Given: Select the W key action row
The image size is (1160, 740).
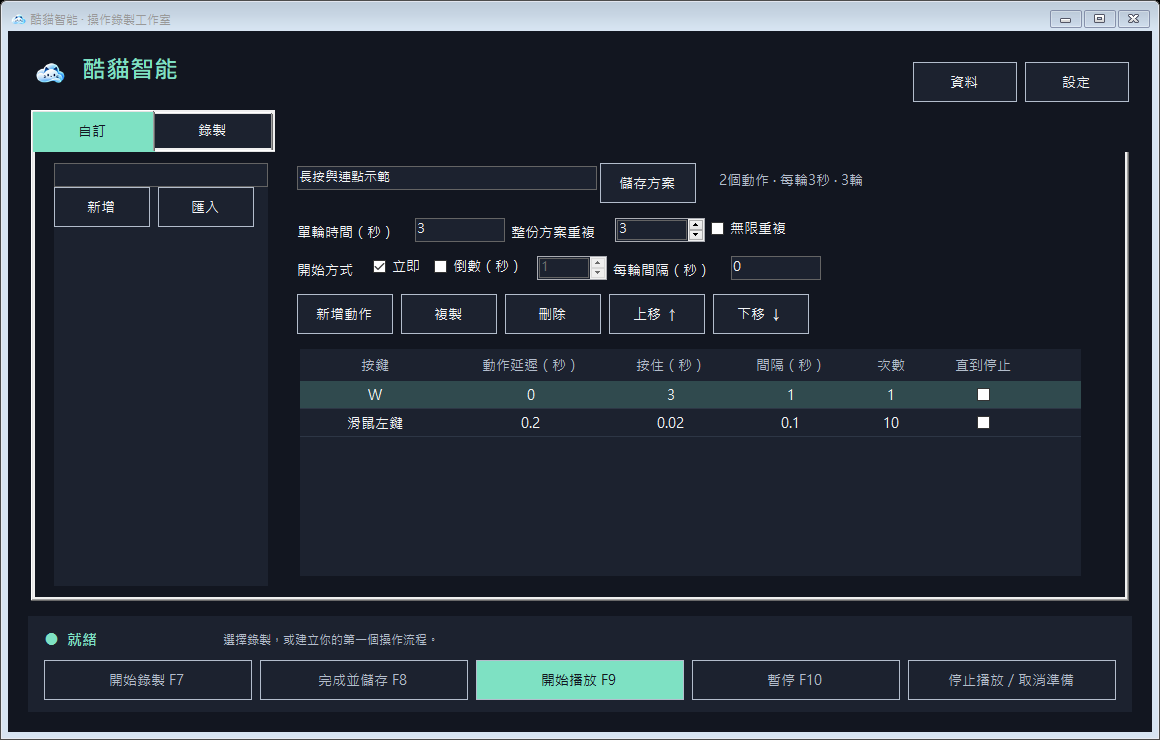Looking at the screenshot, I should pos(690,395).
